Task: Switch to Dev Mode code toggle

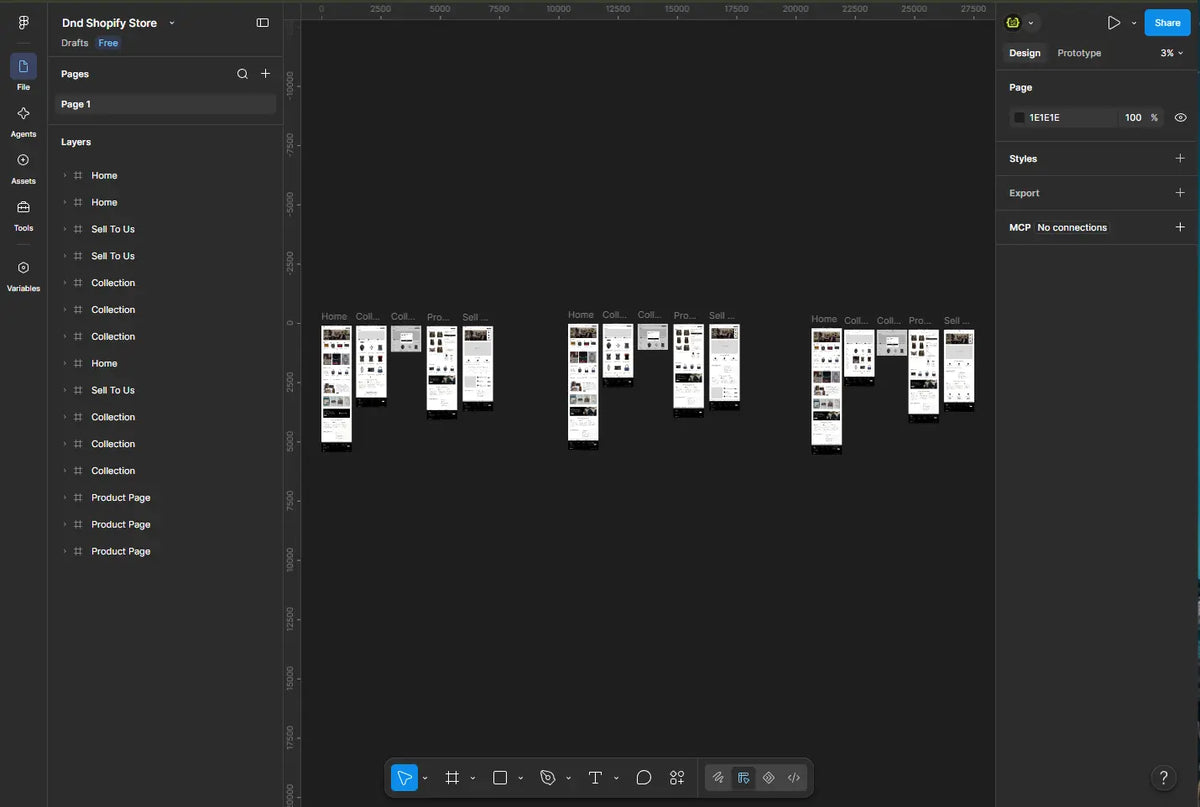Action: pyautogui.click(x=794, y=777)
